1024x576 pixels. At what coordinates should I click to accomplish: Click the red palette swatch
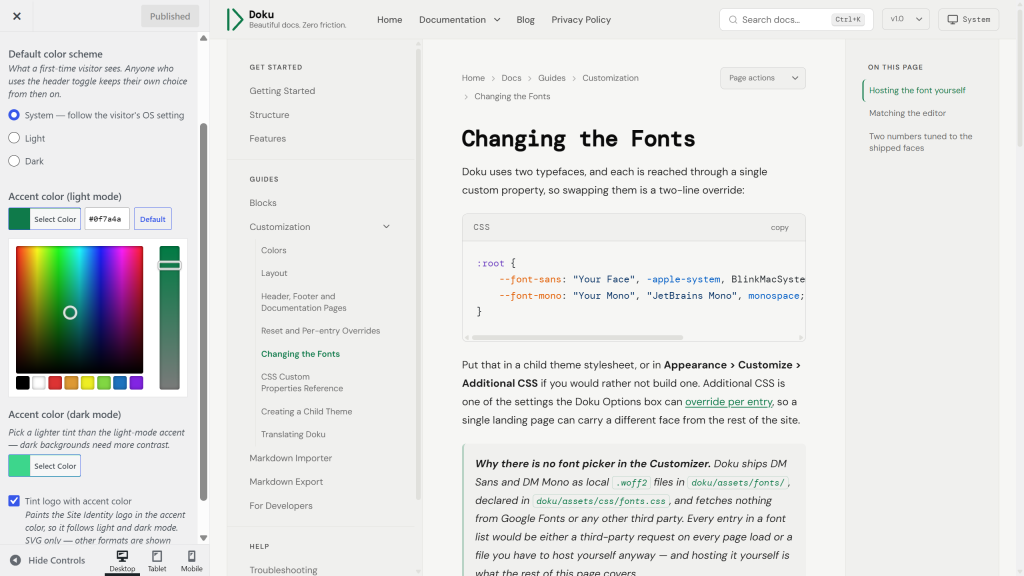55,383
